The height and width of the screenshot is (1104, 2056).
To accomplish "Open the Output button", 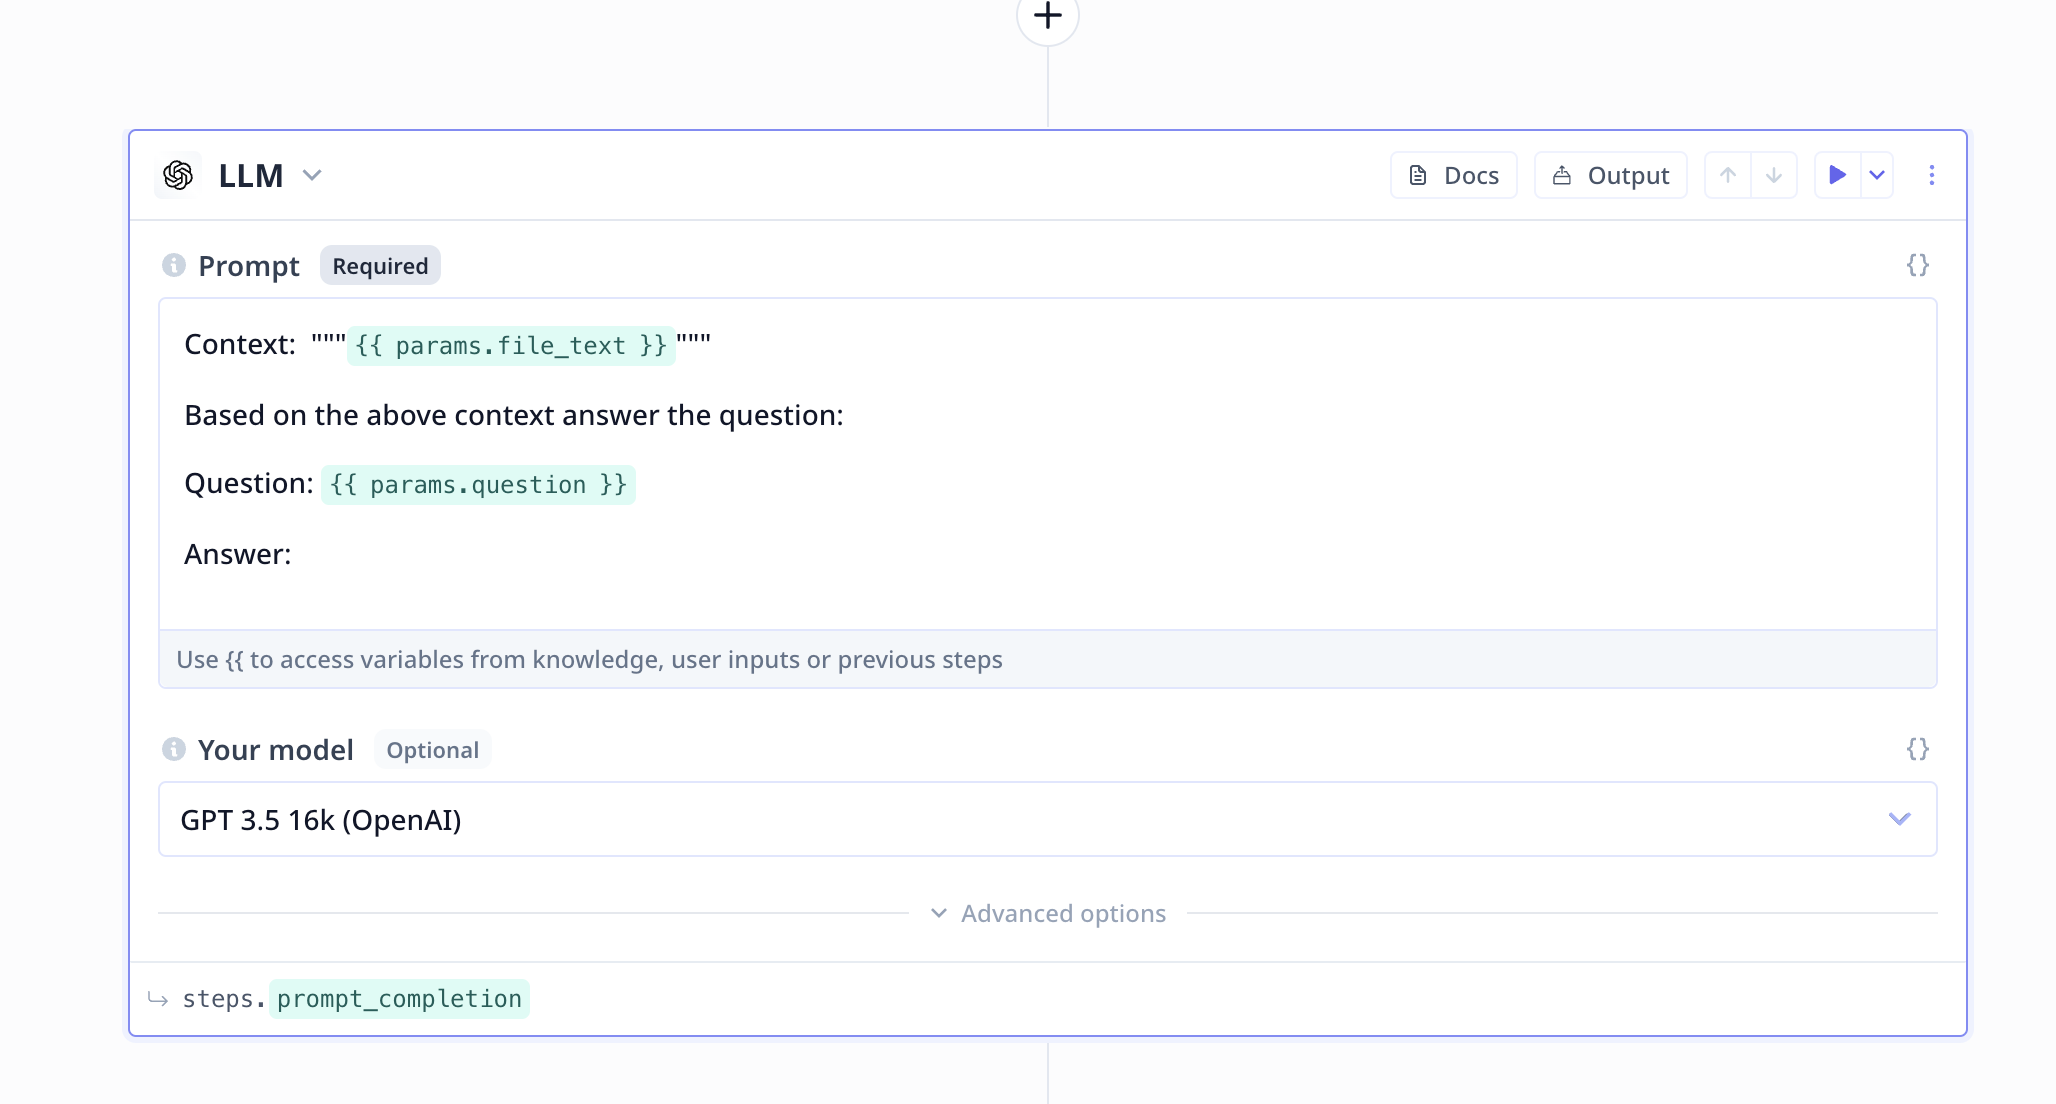I will 1610,175.
